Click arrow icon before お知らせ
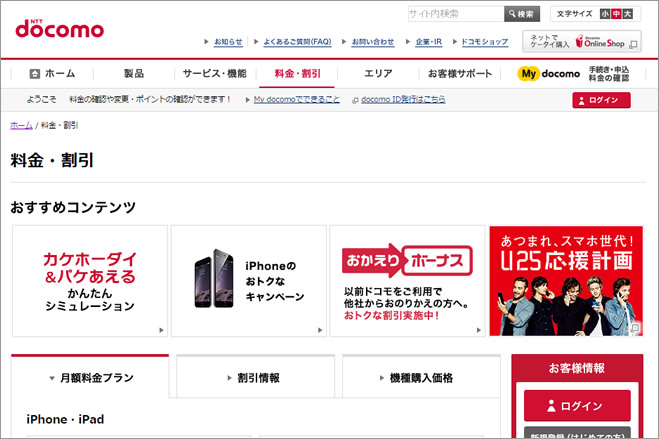 [x=206, y=42]
